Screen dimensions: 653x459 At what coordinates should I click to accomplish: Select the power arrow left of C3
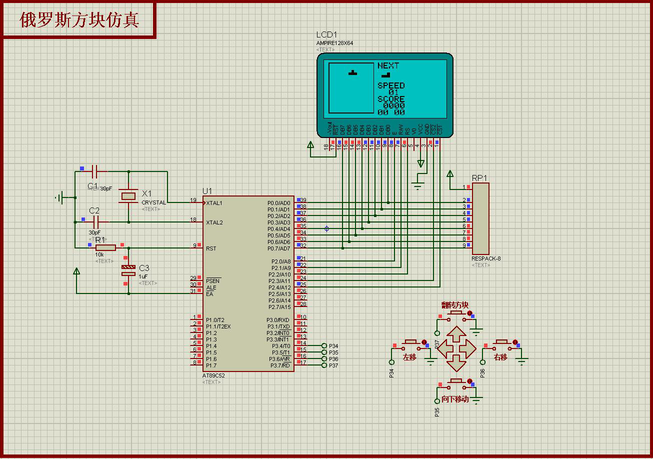[x=77, y=272]
